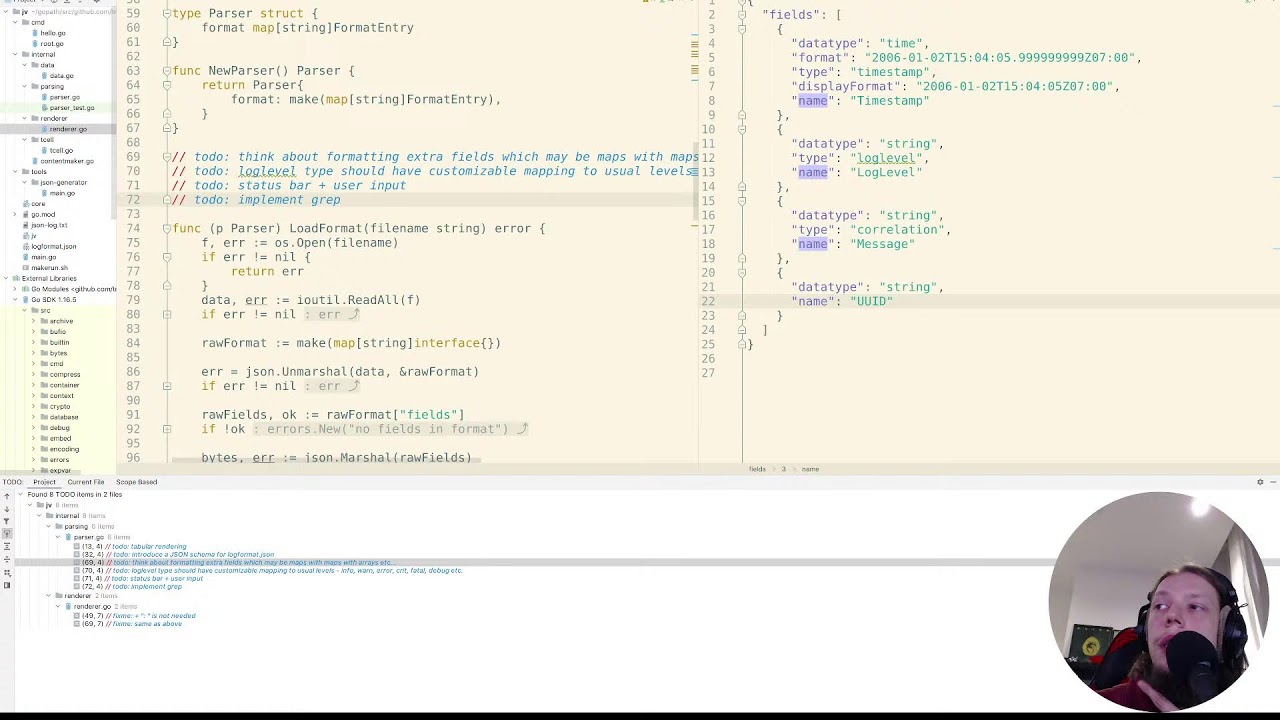This screenshot has width=1280, height=720.
Task: Open TODO 'status bar + user input' entry
Action: pyautogui.click(x=140, y=578)
